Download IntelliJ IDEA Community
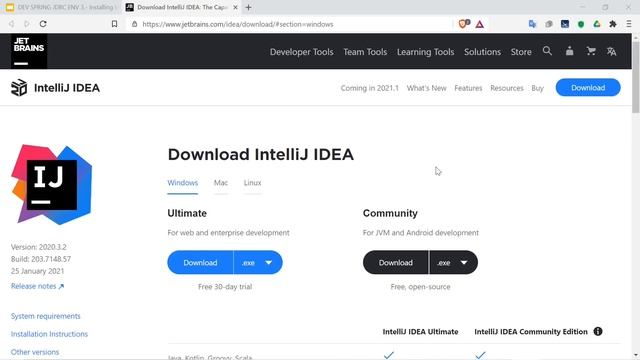 click(396, 262)
